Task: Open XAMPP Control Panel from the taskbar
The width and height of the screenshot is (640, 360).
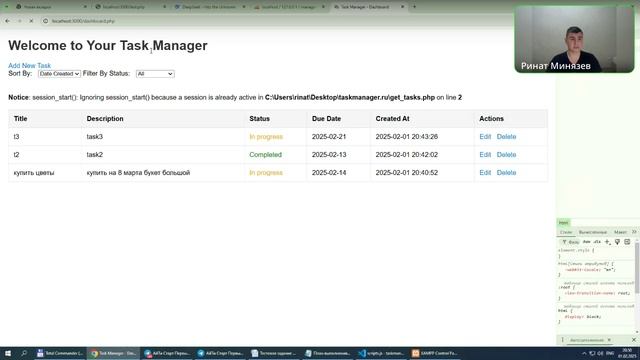Action: click(435, 353)
